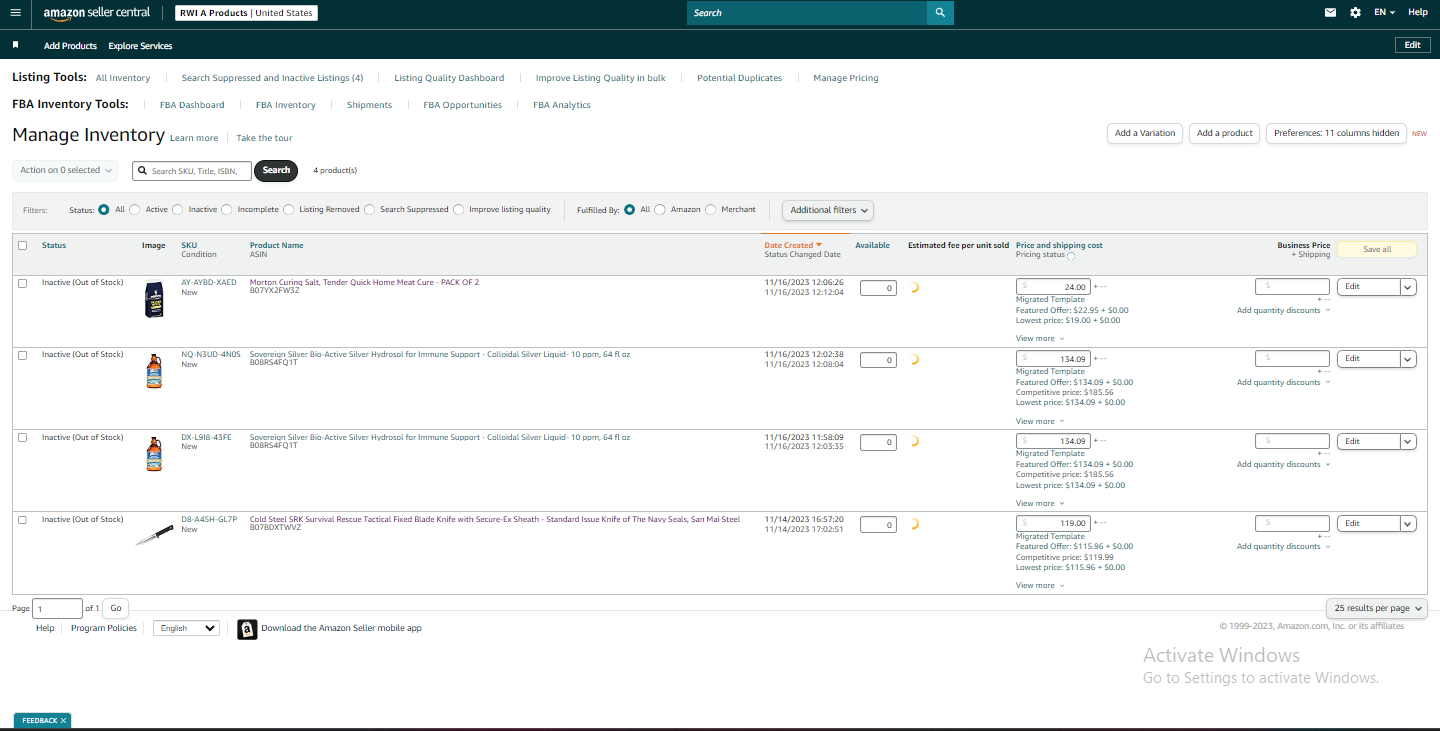The height and width of the screenshot is (731, 1440).
Task: Check the row checkbox for SKU NQ-N3UD-4N0S
Action: click(x=22, y=355)
